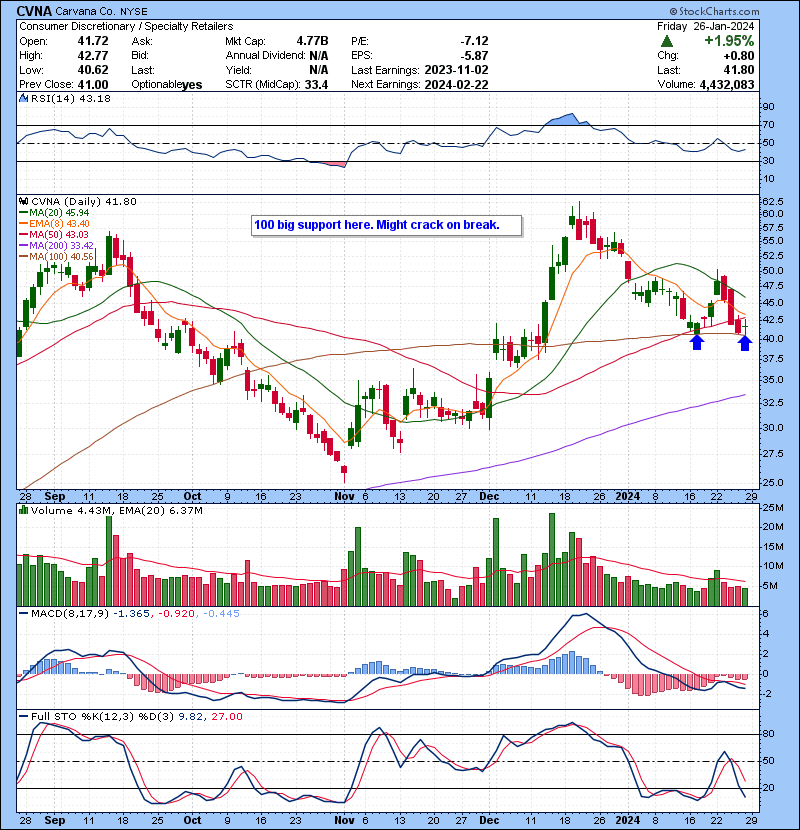Click the Volume value 4,432,083 in header
The height and width of the screenshot is (830, 800).
coord(727,85)
